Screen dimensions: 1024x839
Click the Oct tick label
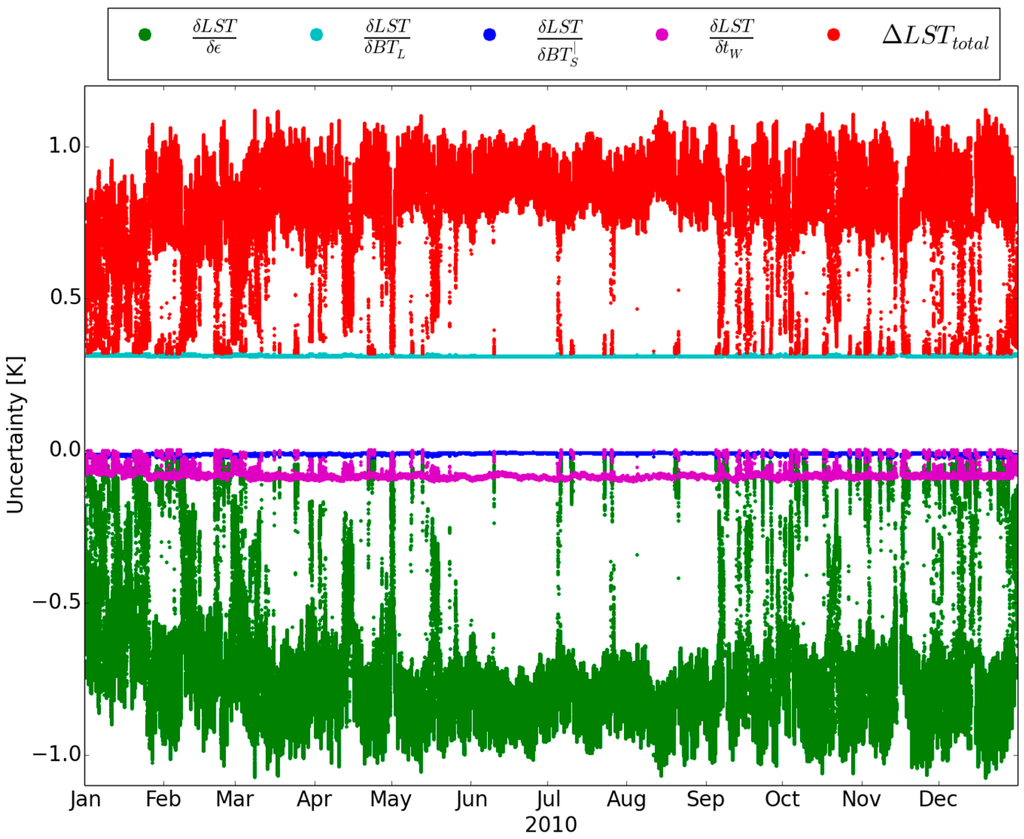[x=782, y=800]
